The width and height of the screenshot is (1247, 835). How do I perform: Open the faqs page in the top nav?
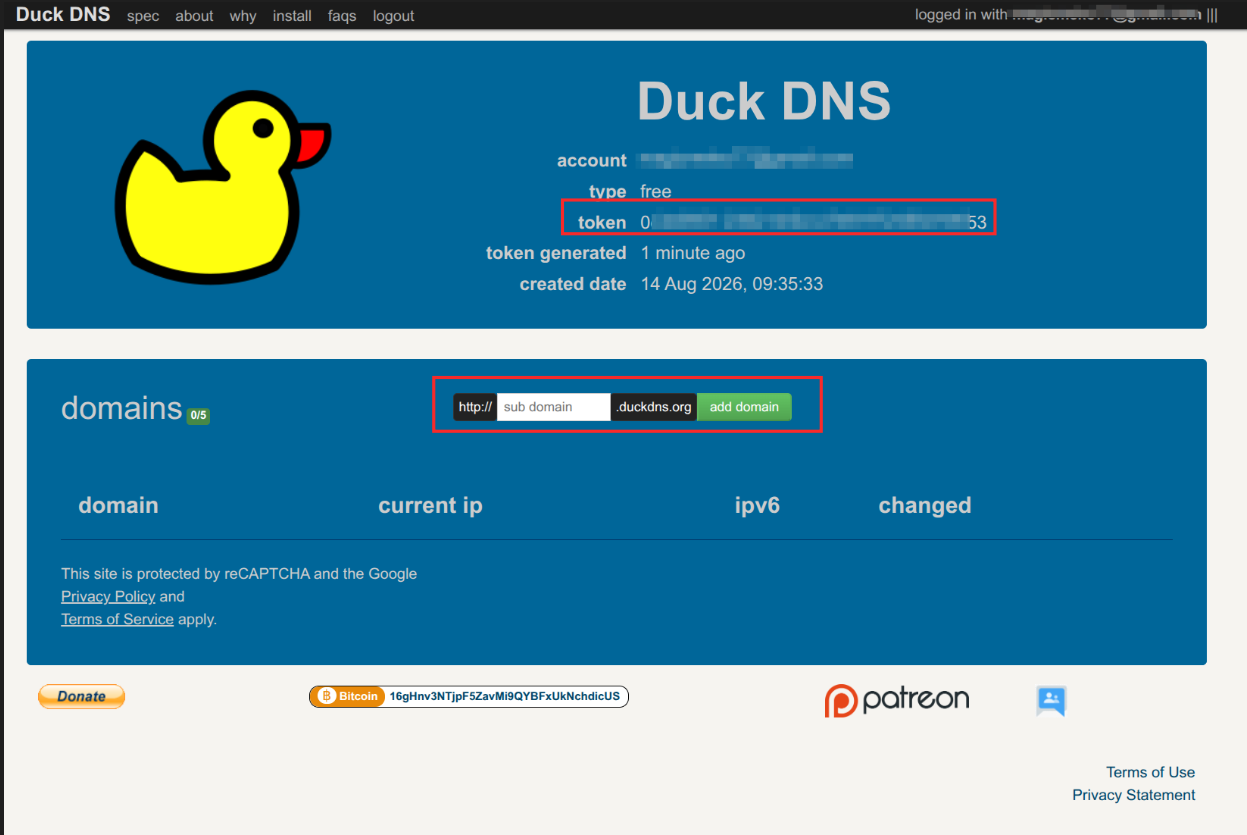point(342,16)
